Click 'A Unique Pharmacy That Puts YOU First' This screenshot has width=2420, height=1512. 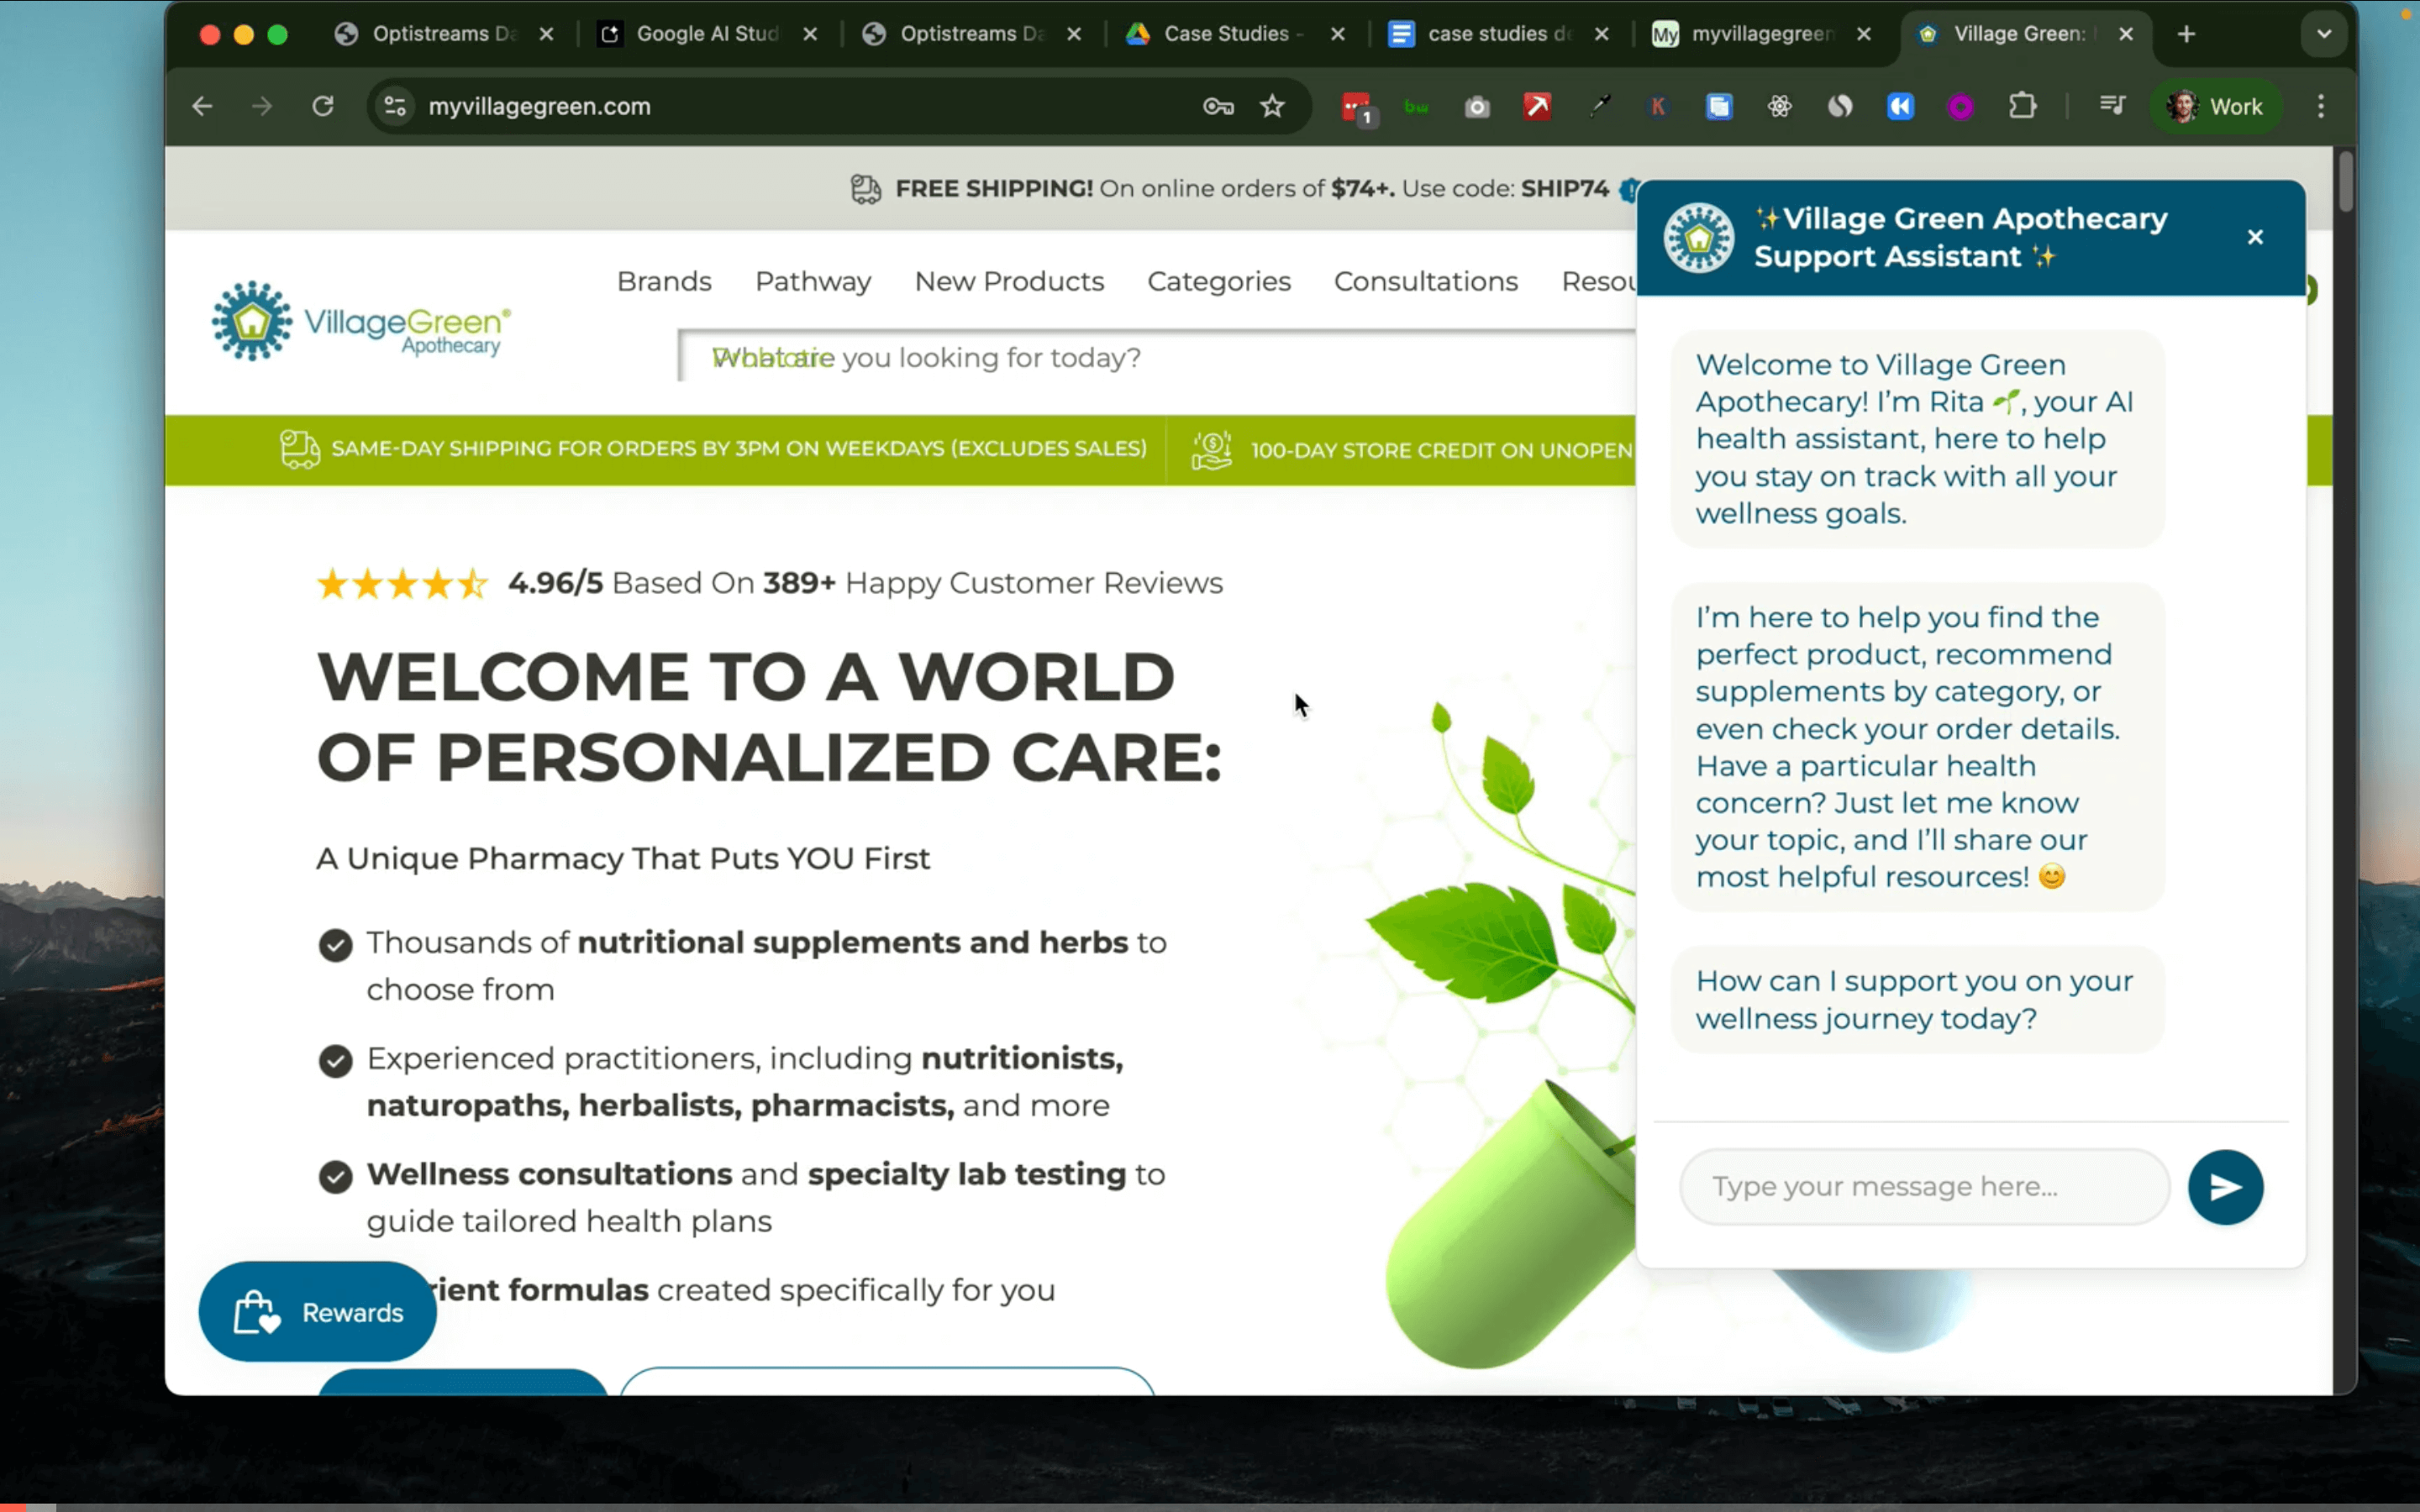tap(623, 858)
